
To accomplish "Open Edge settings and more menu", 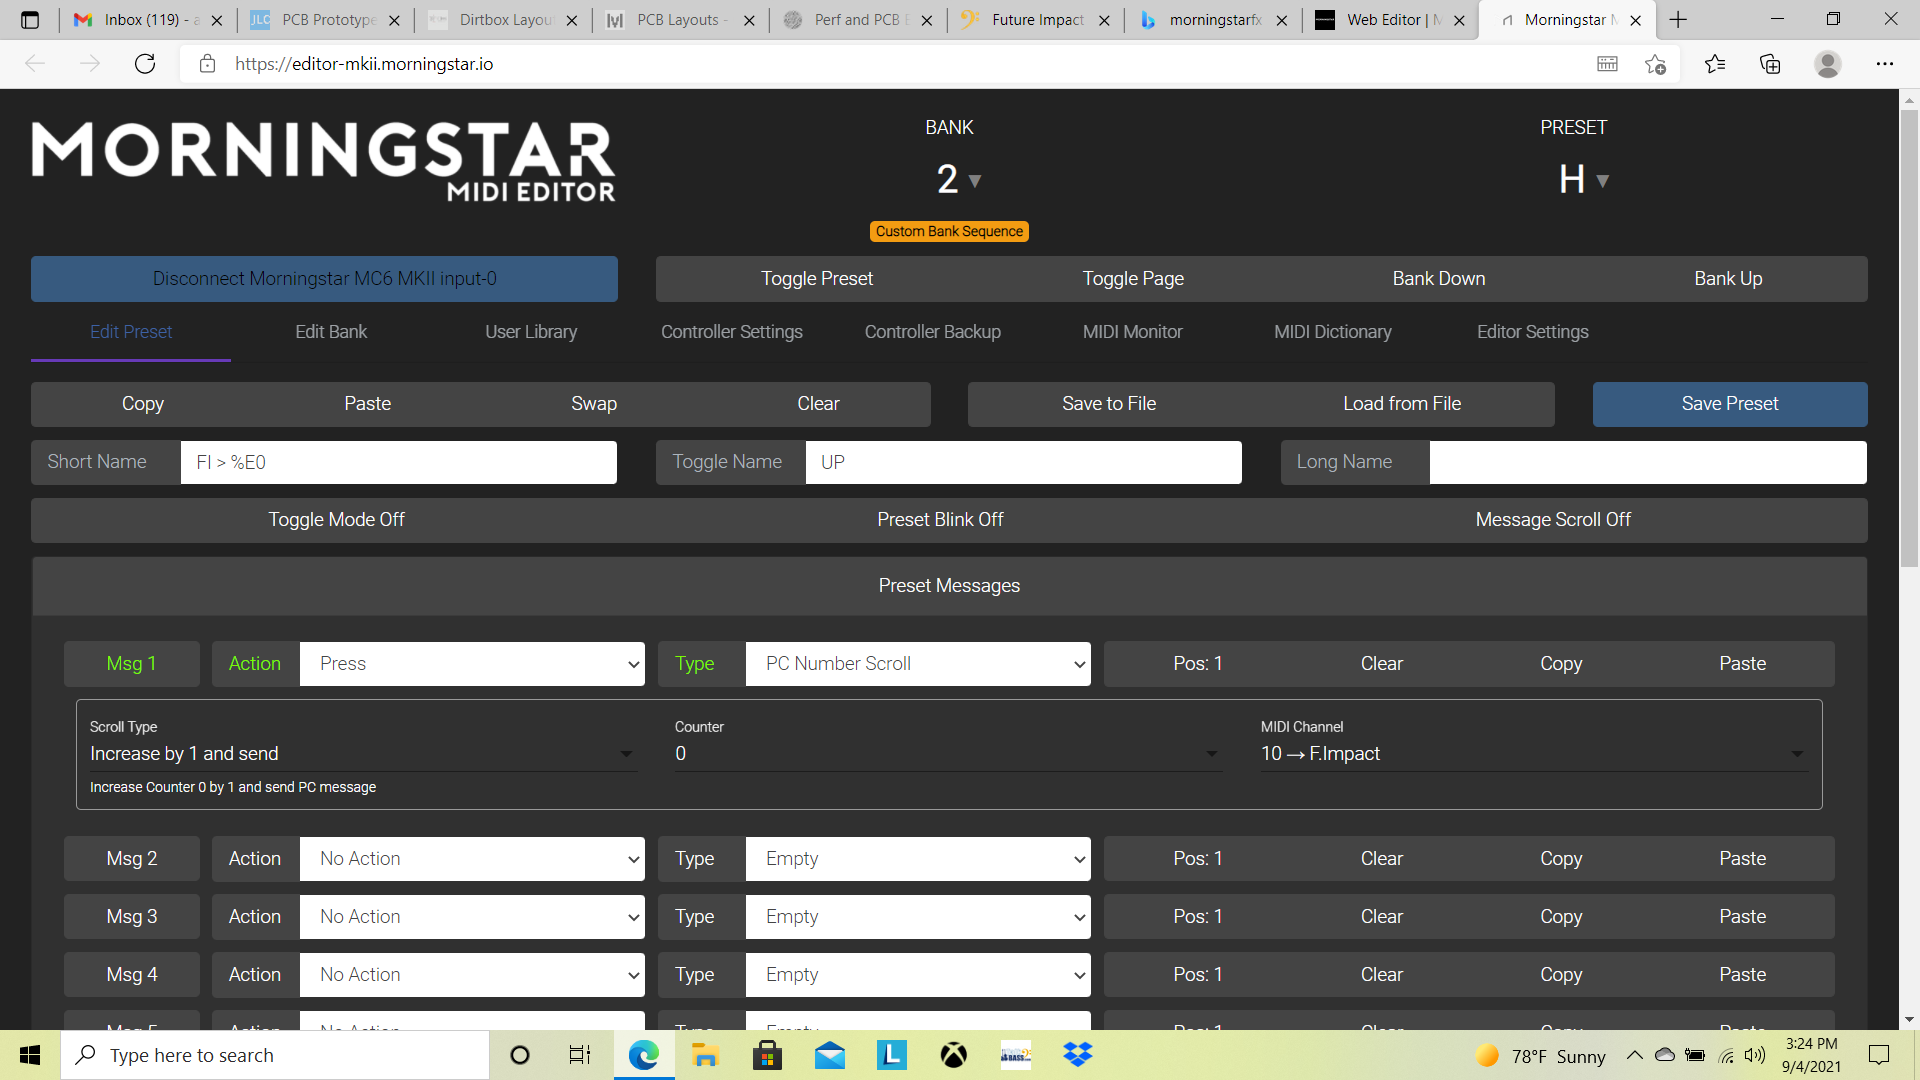I will (1885, 64).
